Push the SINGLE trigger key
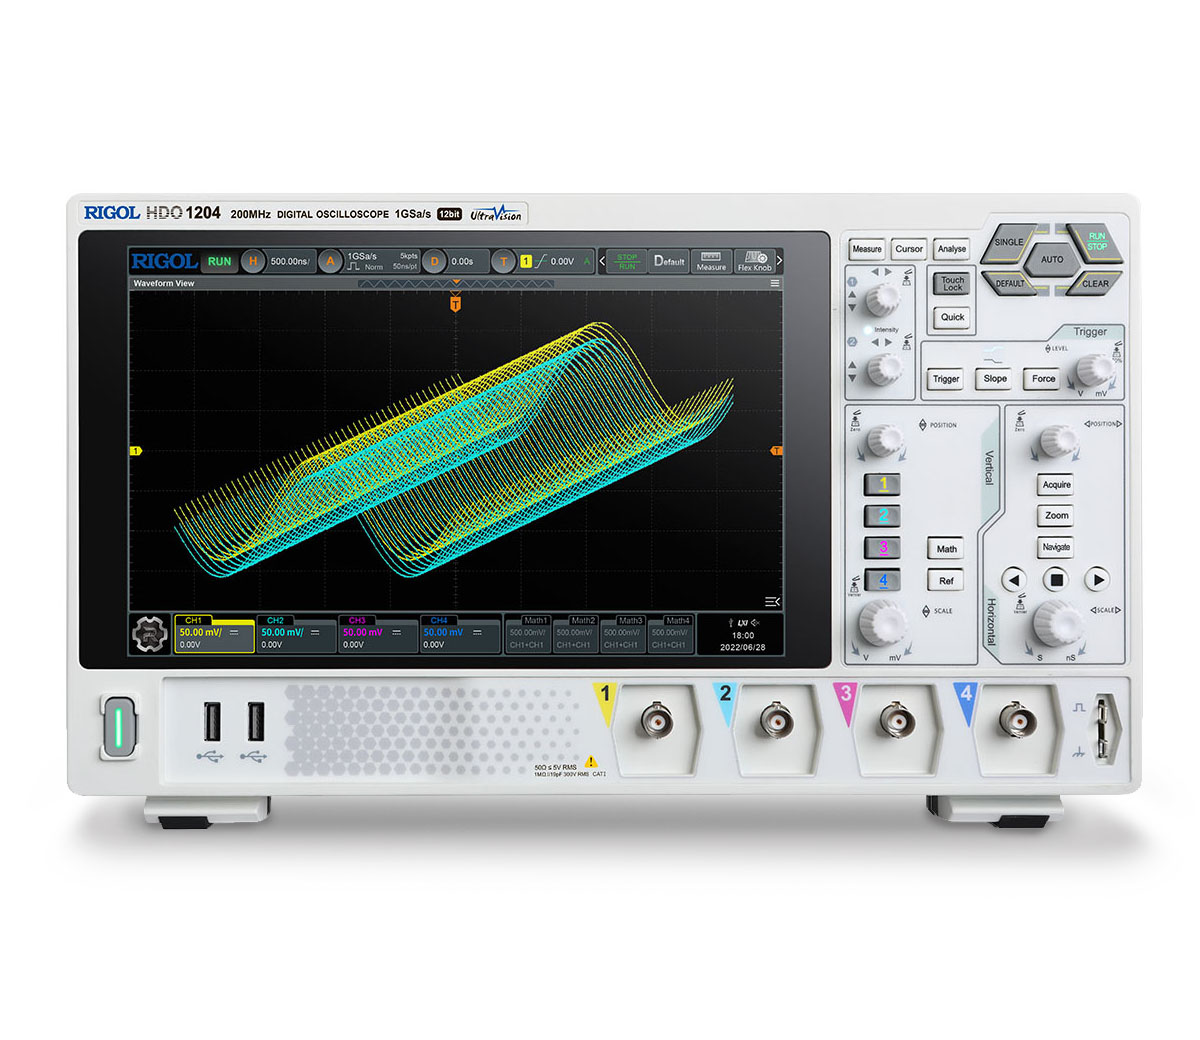This screenshot has width=1200, height=1040. point(1008,243)
